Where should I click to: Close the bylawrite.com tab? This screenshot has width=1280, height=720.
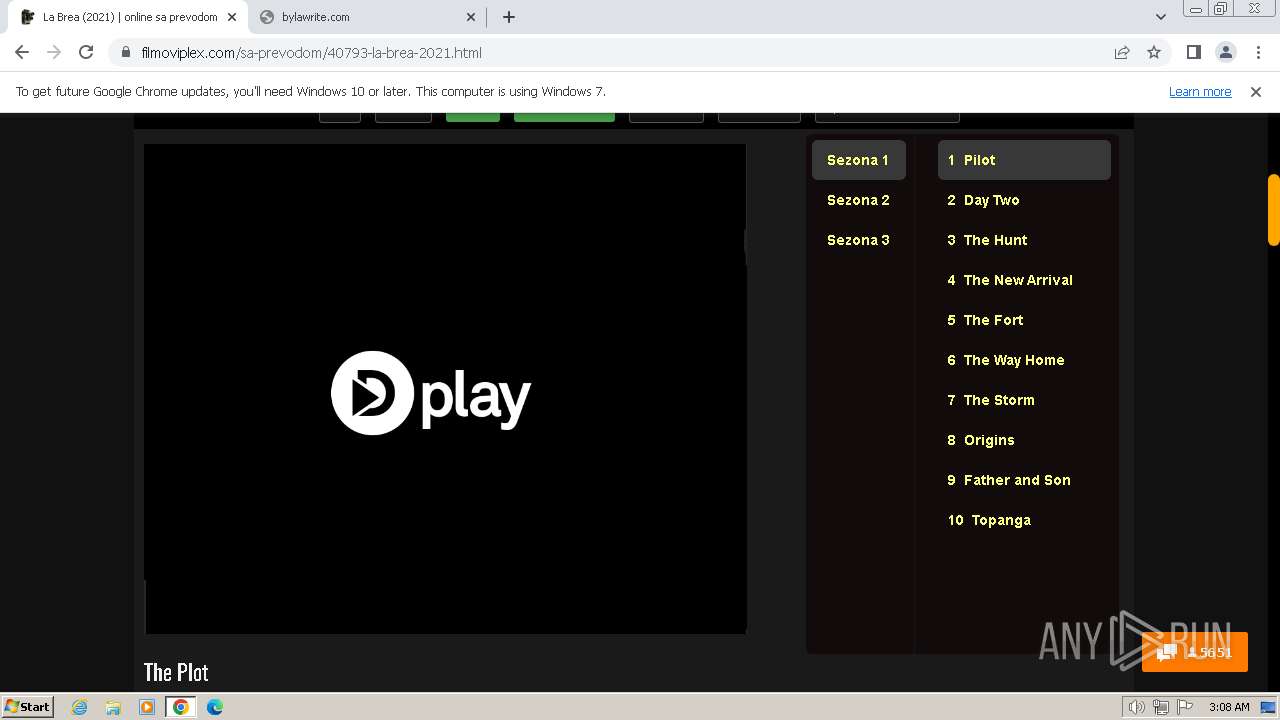click(x=472, y=17)
